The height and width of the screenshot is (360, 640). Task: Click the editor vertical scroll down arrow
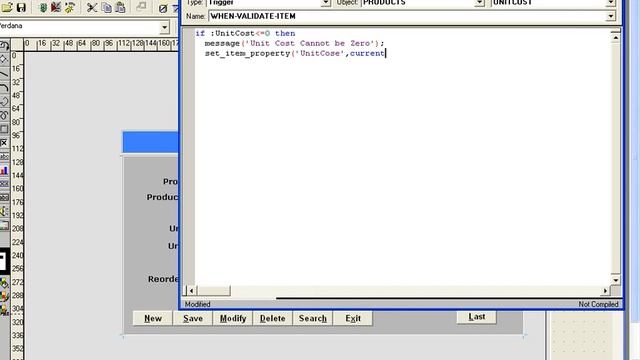click(616, 280)
